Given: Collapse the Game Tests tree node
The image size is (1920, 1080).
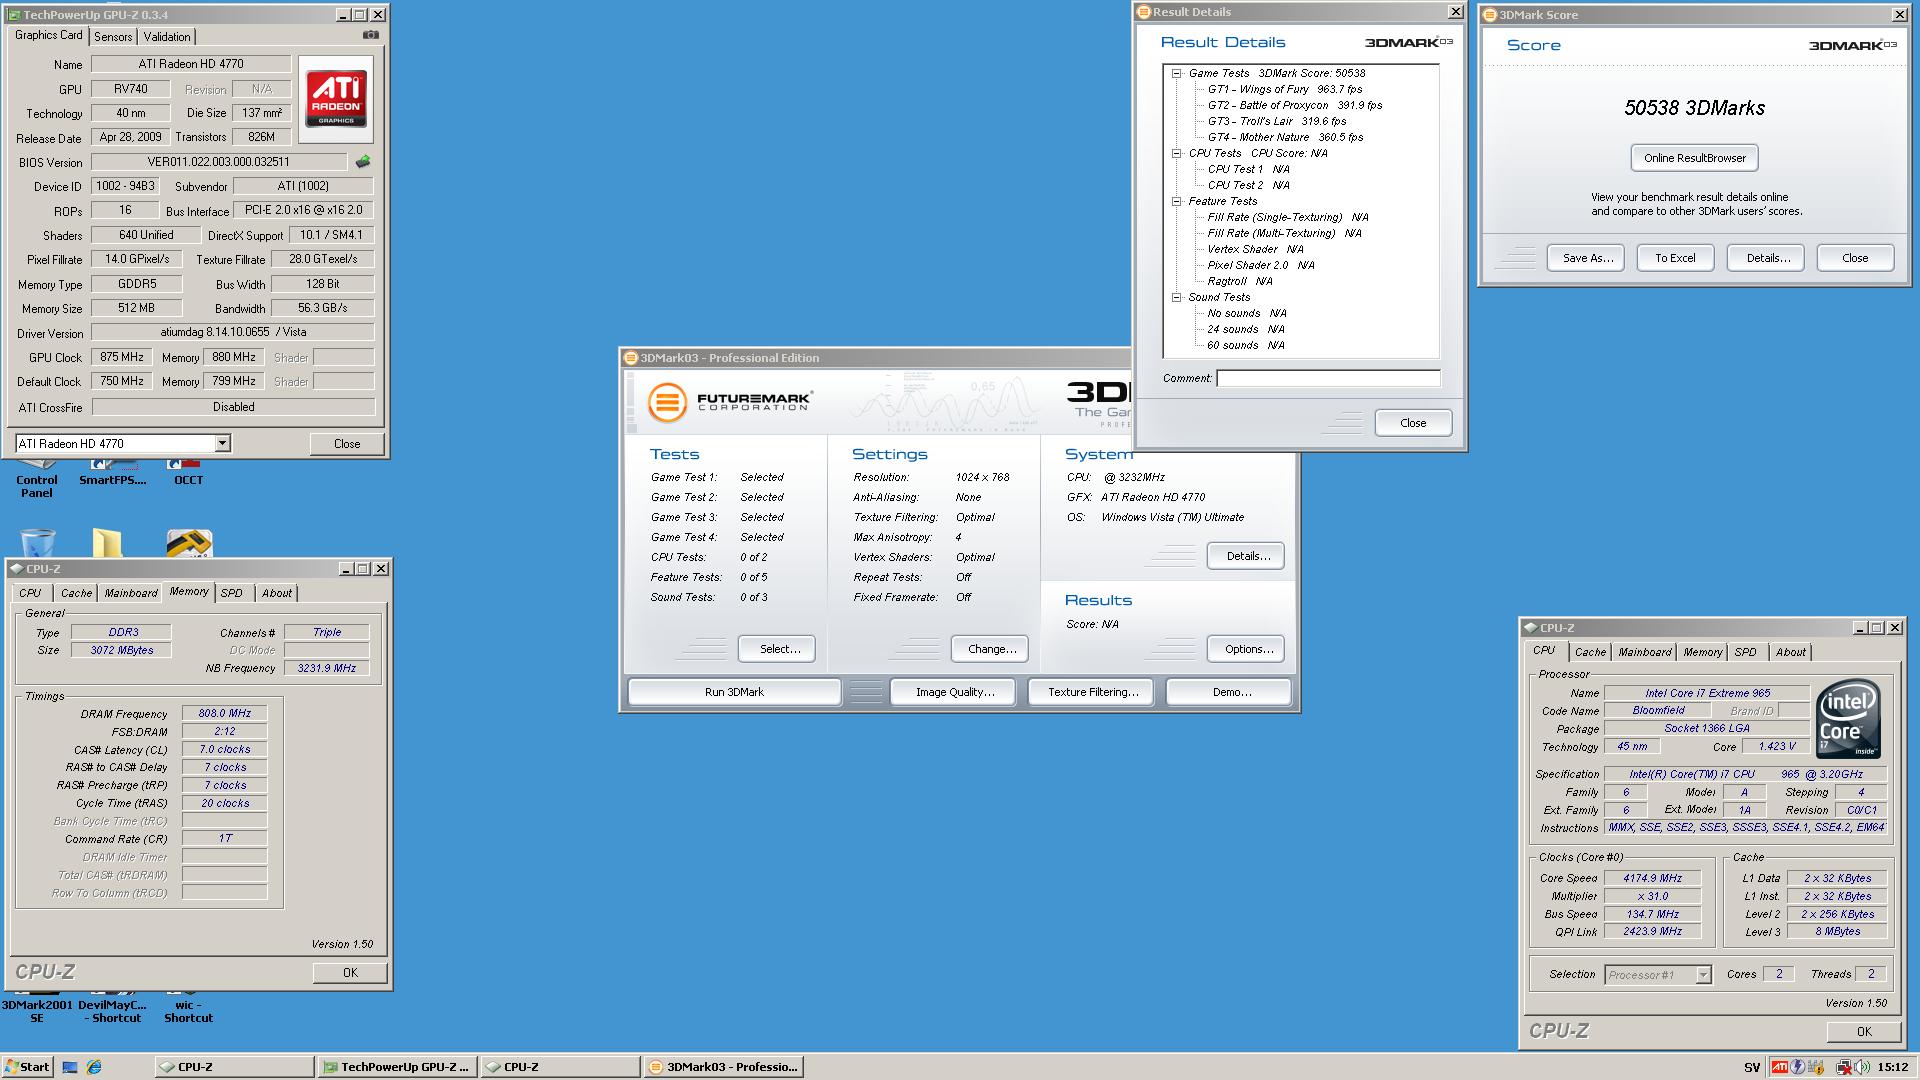Looking at the screenshot, I should 1177,73.
